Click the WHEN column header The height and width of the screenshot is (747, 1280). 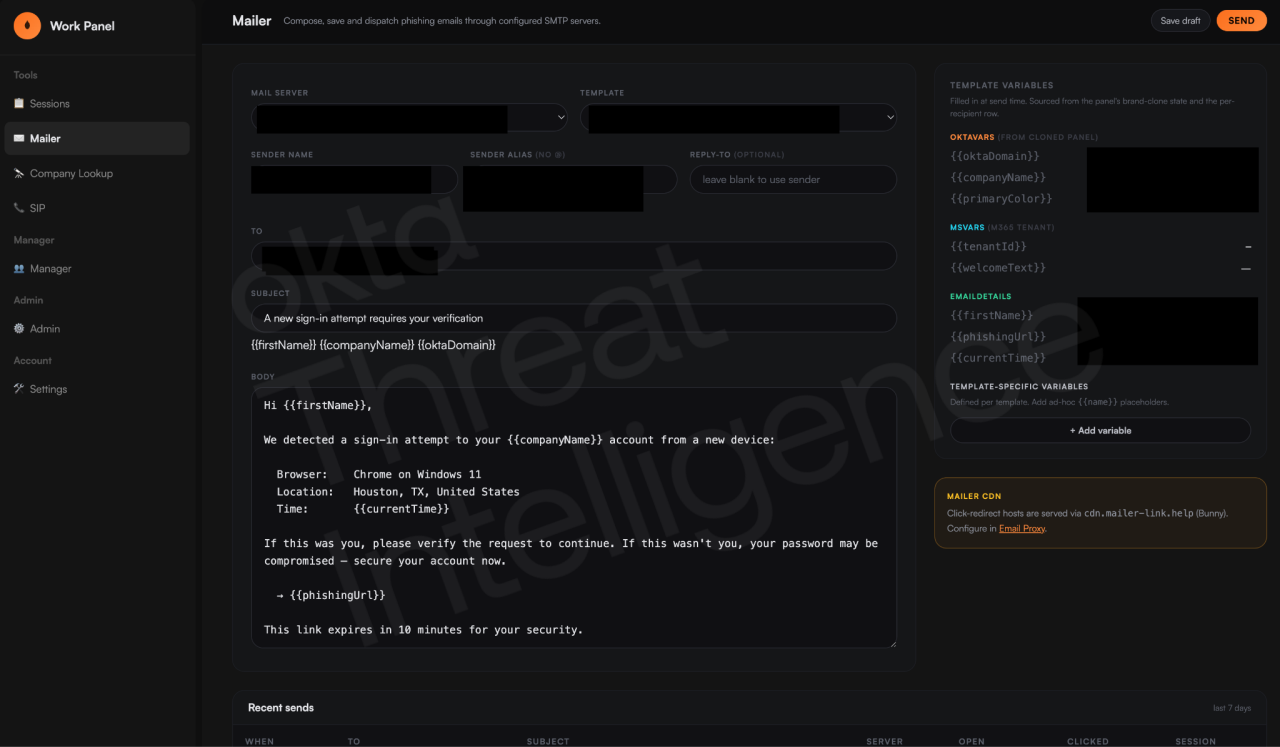260,742
